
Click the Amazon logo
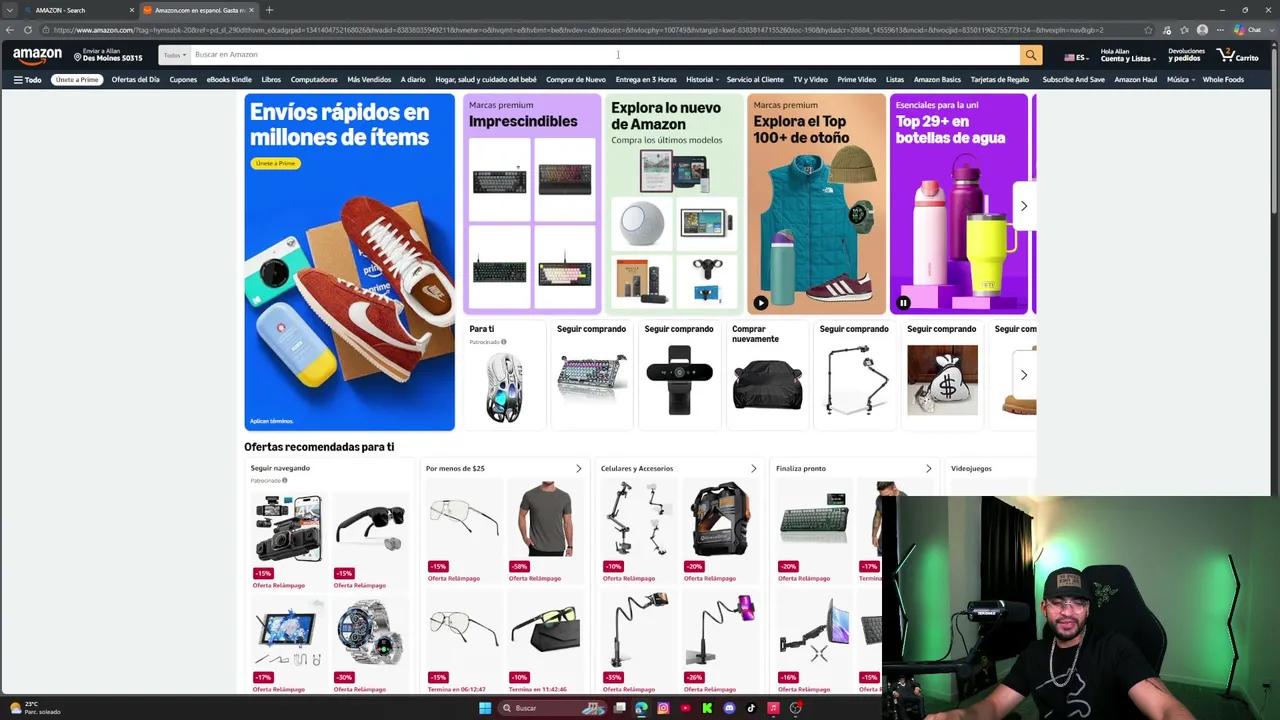click(37, 56)
